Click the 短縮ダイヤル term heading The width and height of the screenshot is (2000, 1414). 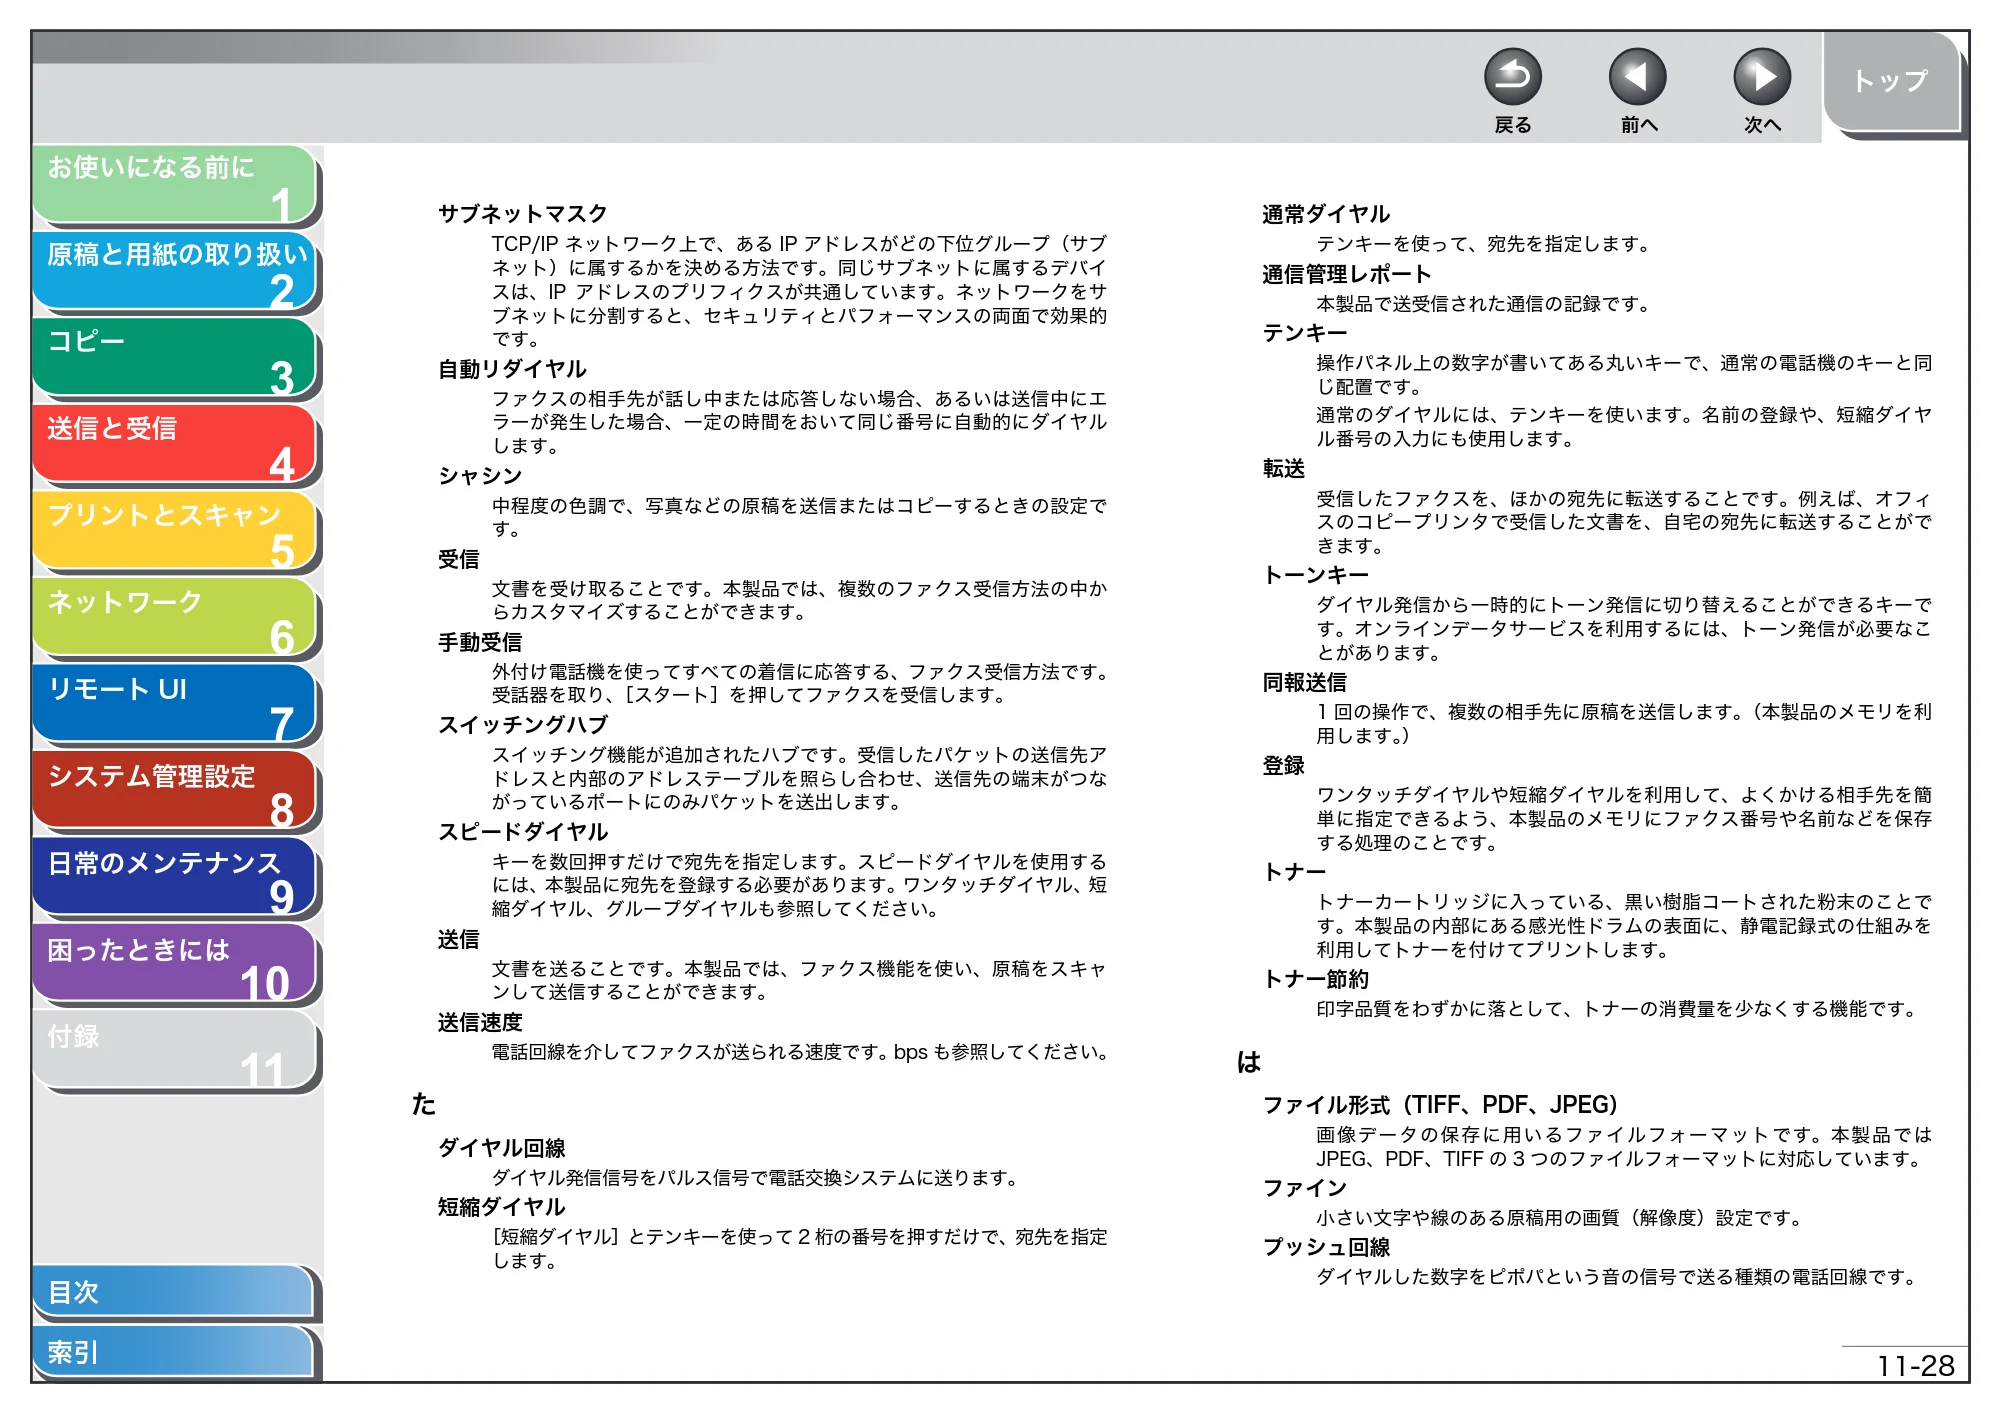coord(502,1207)
